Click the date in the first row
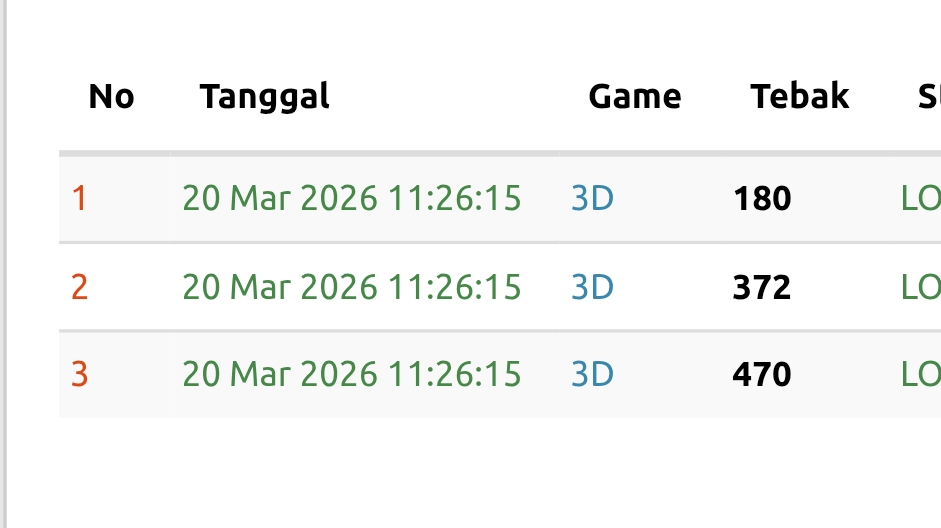Screen dimensions: 941x528 [351, 199]
